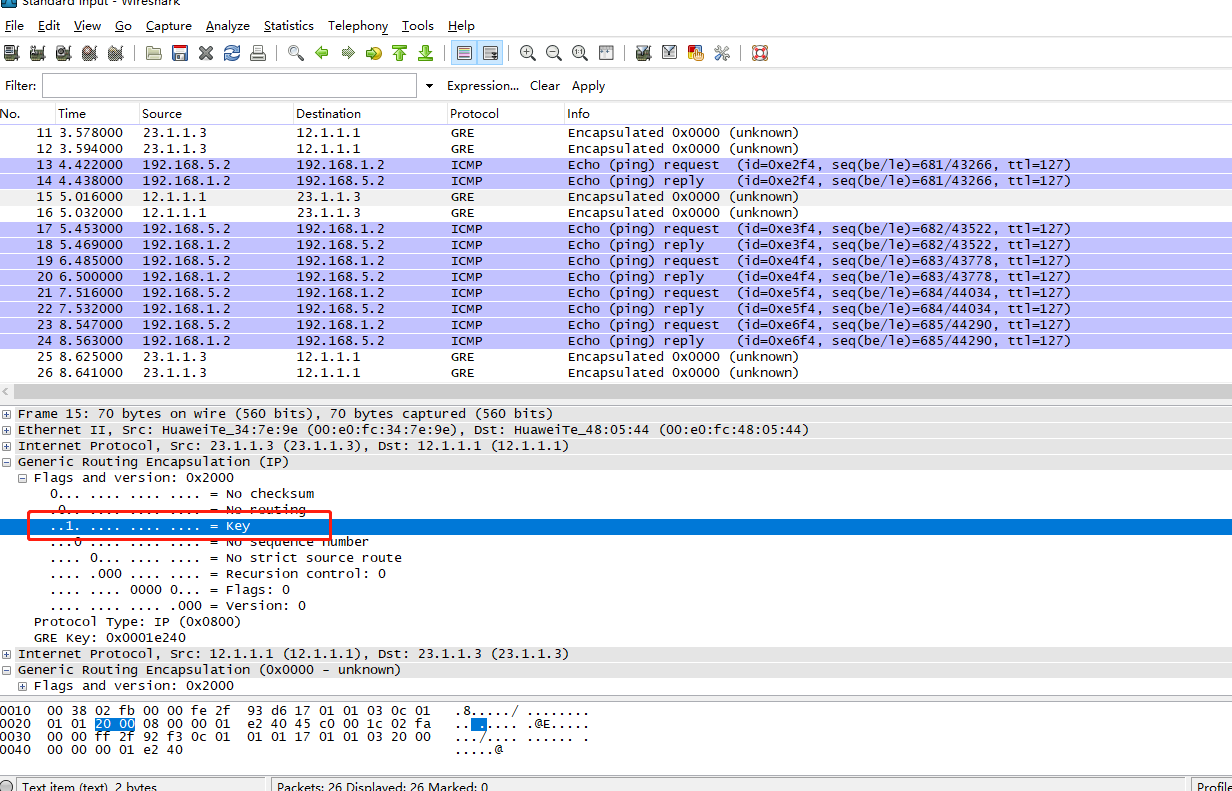
Task: Jump to the first packet
Action: click(400, 53)
